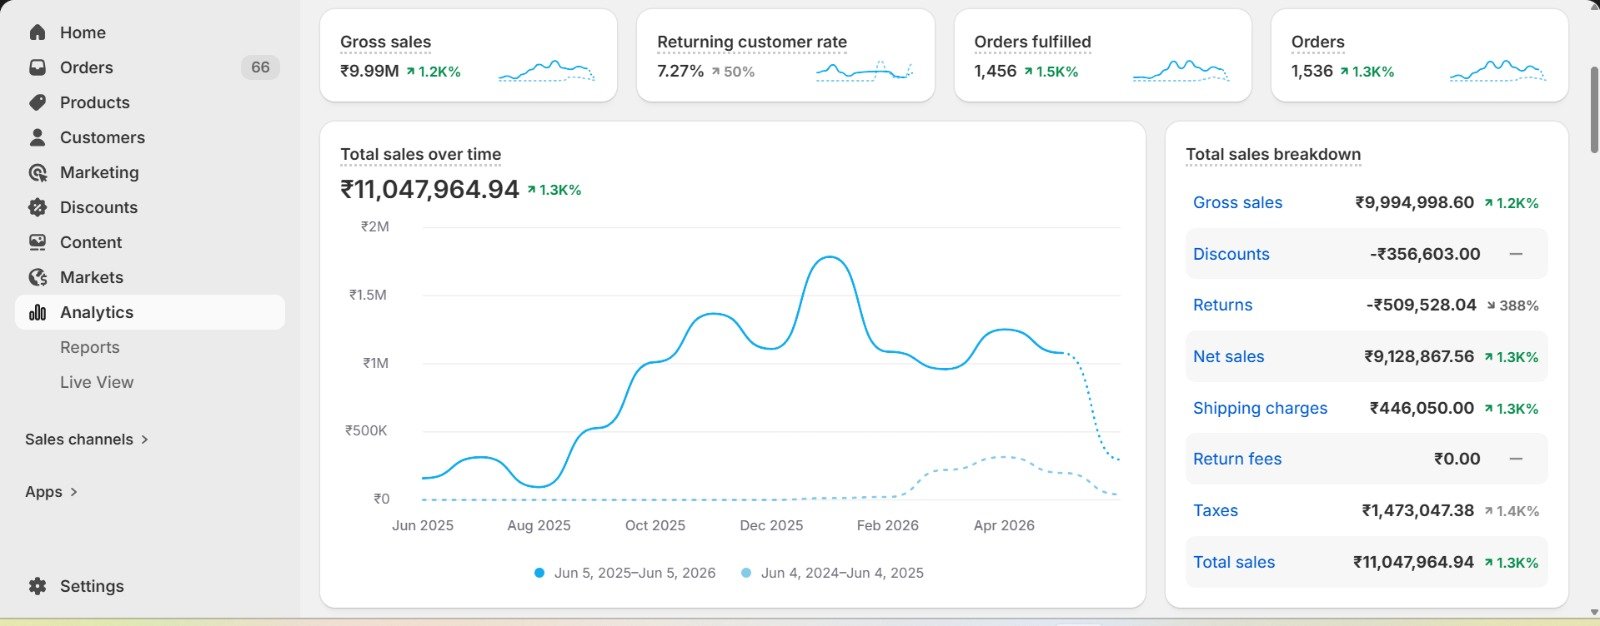Click the Dec 2025 x-axis label
The image size is (1600, 626).
tap(771, 525)
